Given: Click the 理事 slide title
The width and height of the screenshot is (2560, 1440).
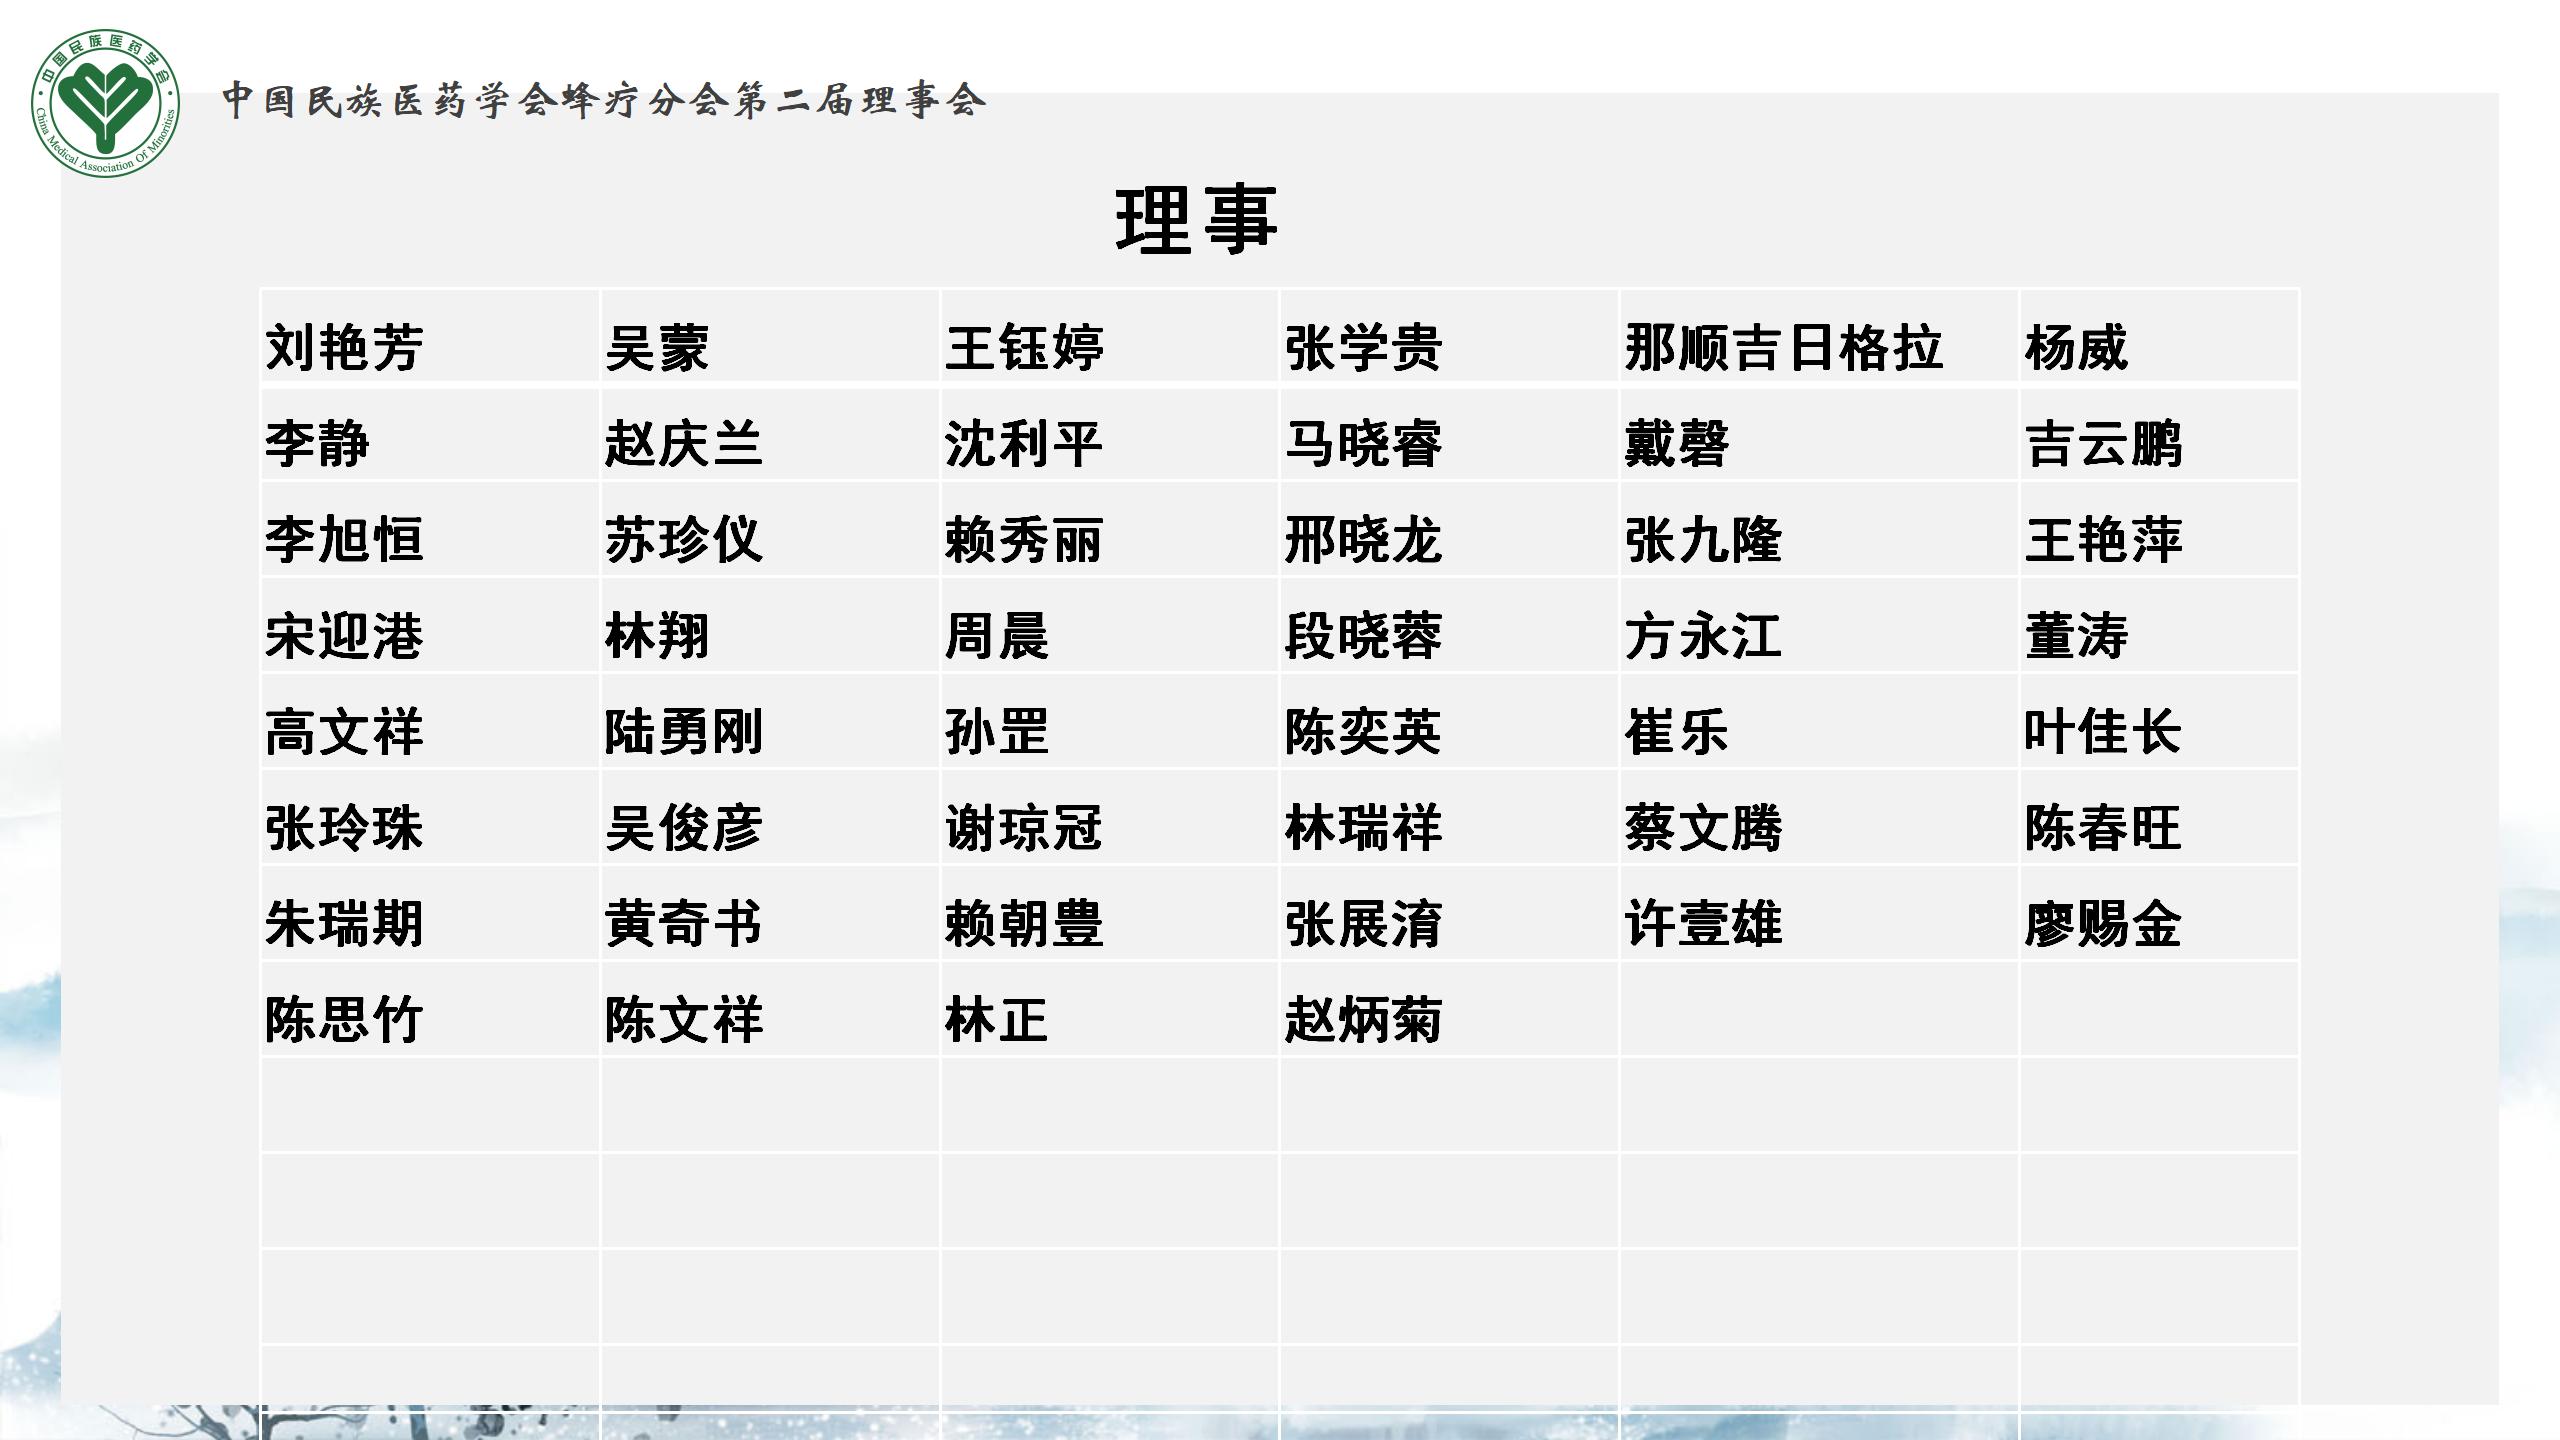Looking at the screenshot, I should [1196, 220].
